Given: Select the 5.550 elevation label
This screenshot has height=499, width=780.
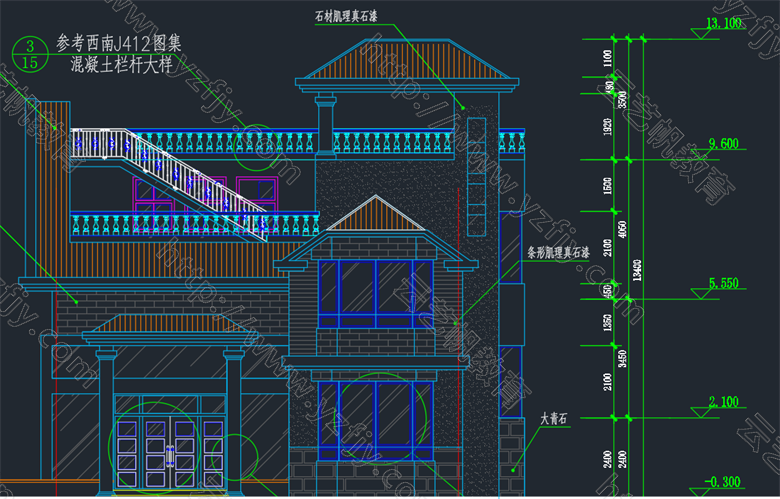Looking at the screenshot, I should click(723, 283).
